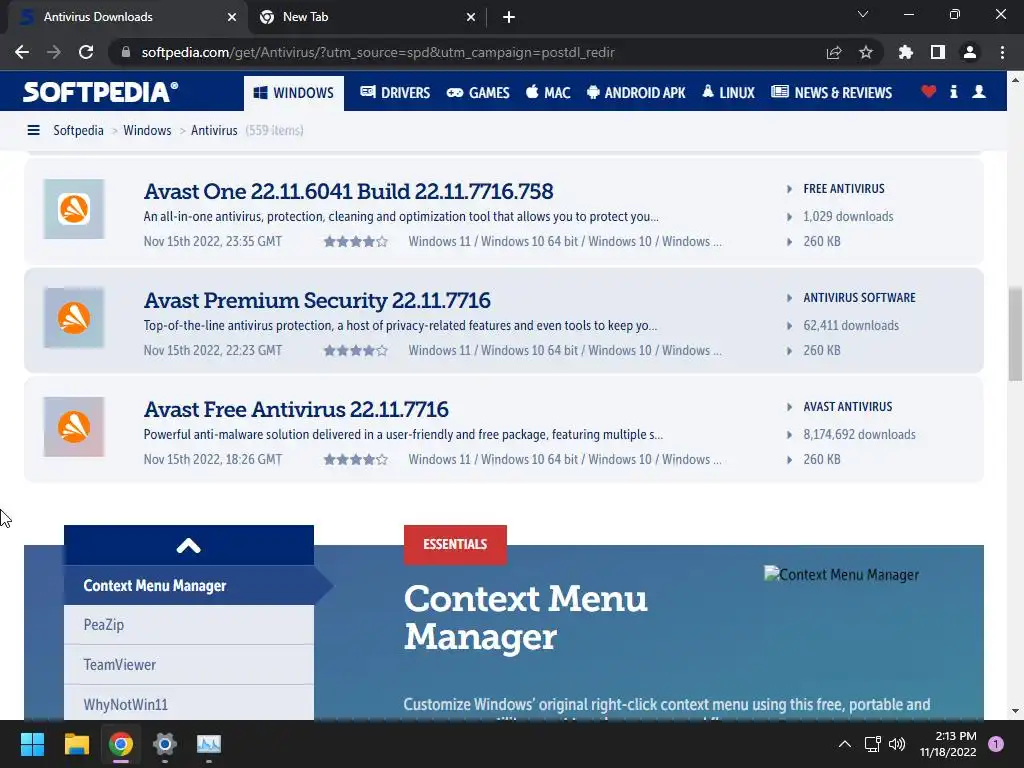Click the Avast Premium Security app icon
Image resolution: width=1024 pixels, height=768 pixels.
(74, 318)
